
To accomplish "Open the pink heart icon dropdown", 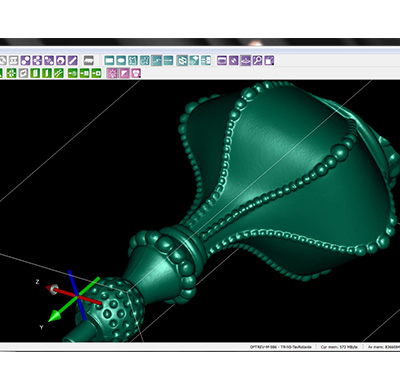I will coord(136,73).
